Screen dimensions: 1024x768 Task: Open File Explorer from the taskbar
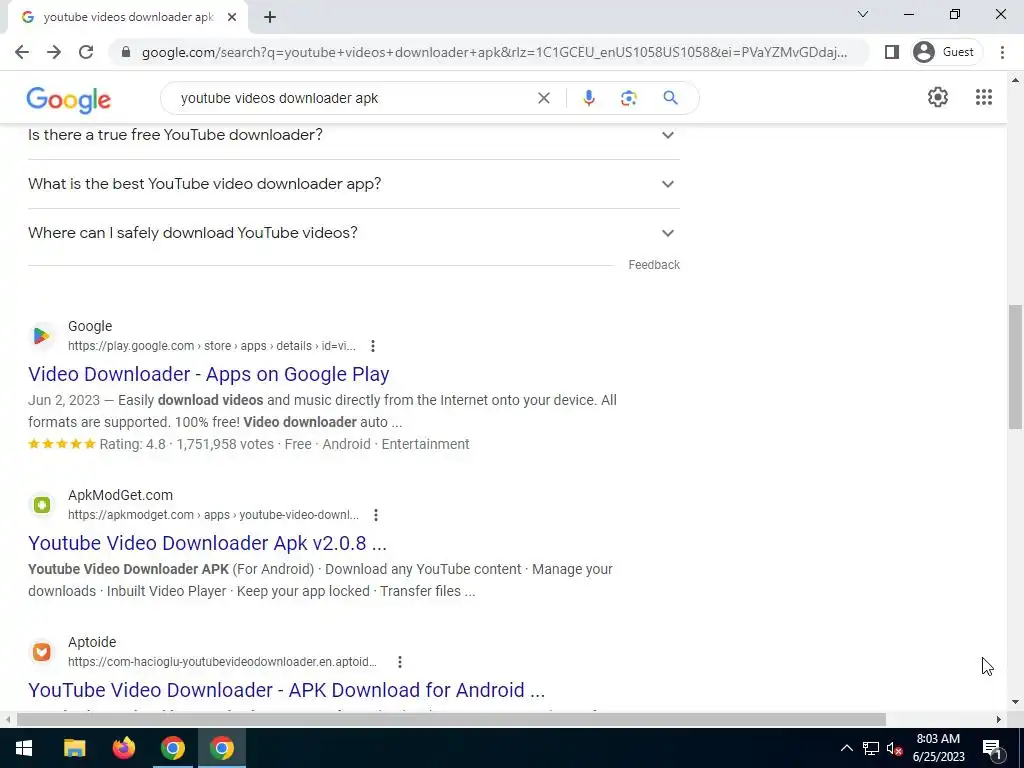[x=74, y=748]
